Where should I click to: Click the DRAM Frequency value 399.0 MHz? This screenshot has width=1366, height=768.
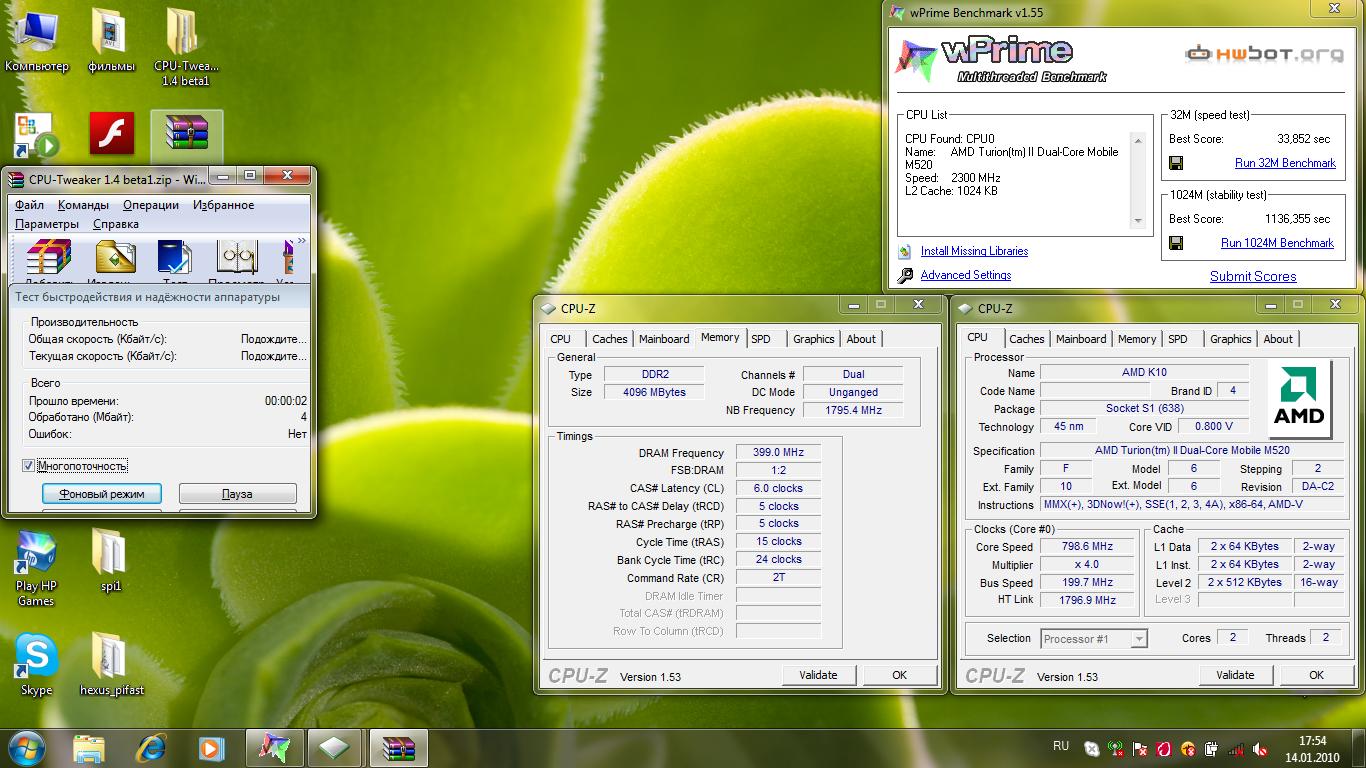778,452
